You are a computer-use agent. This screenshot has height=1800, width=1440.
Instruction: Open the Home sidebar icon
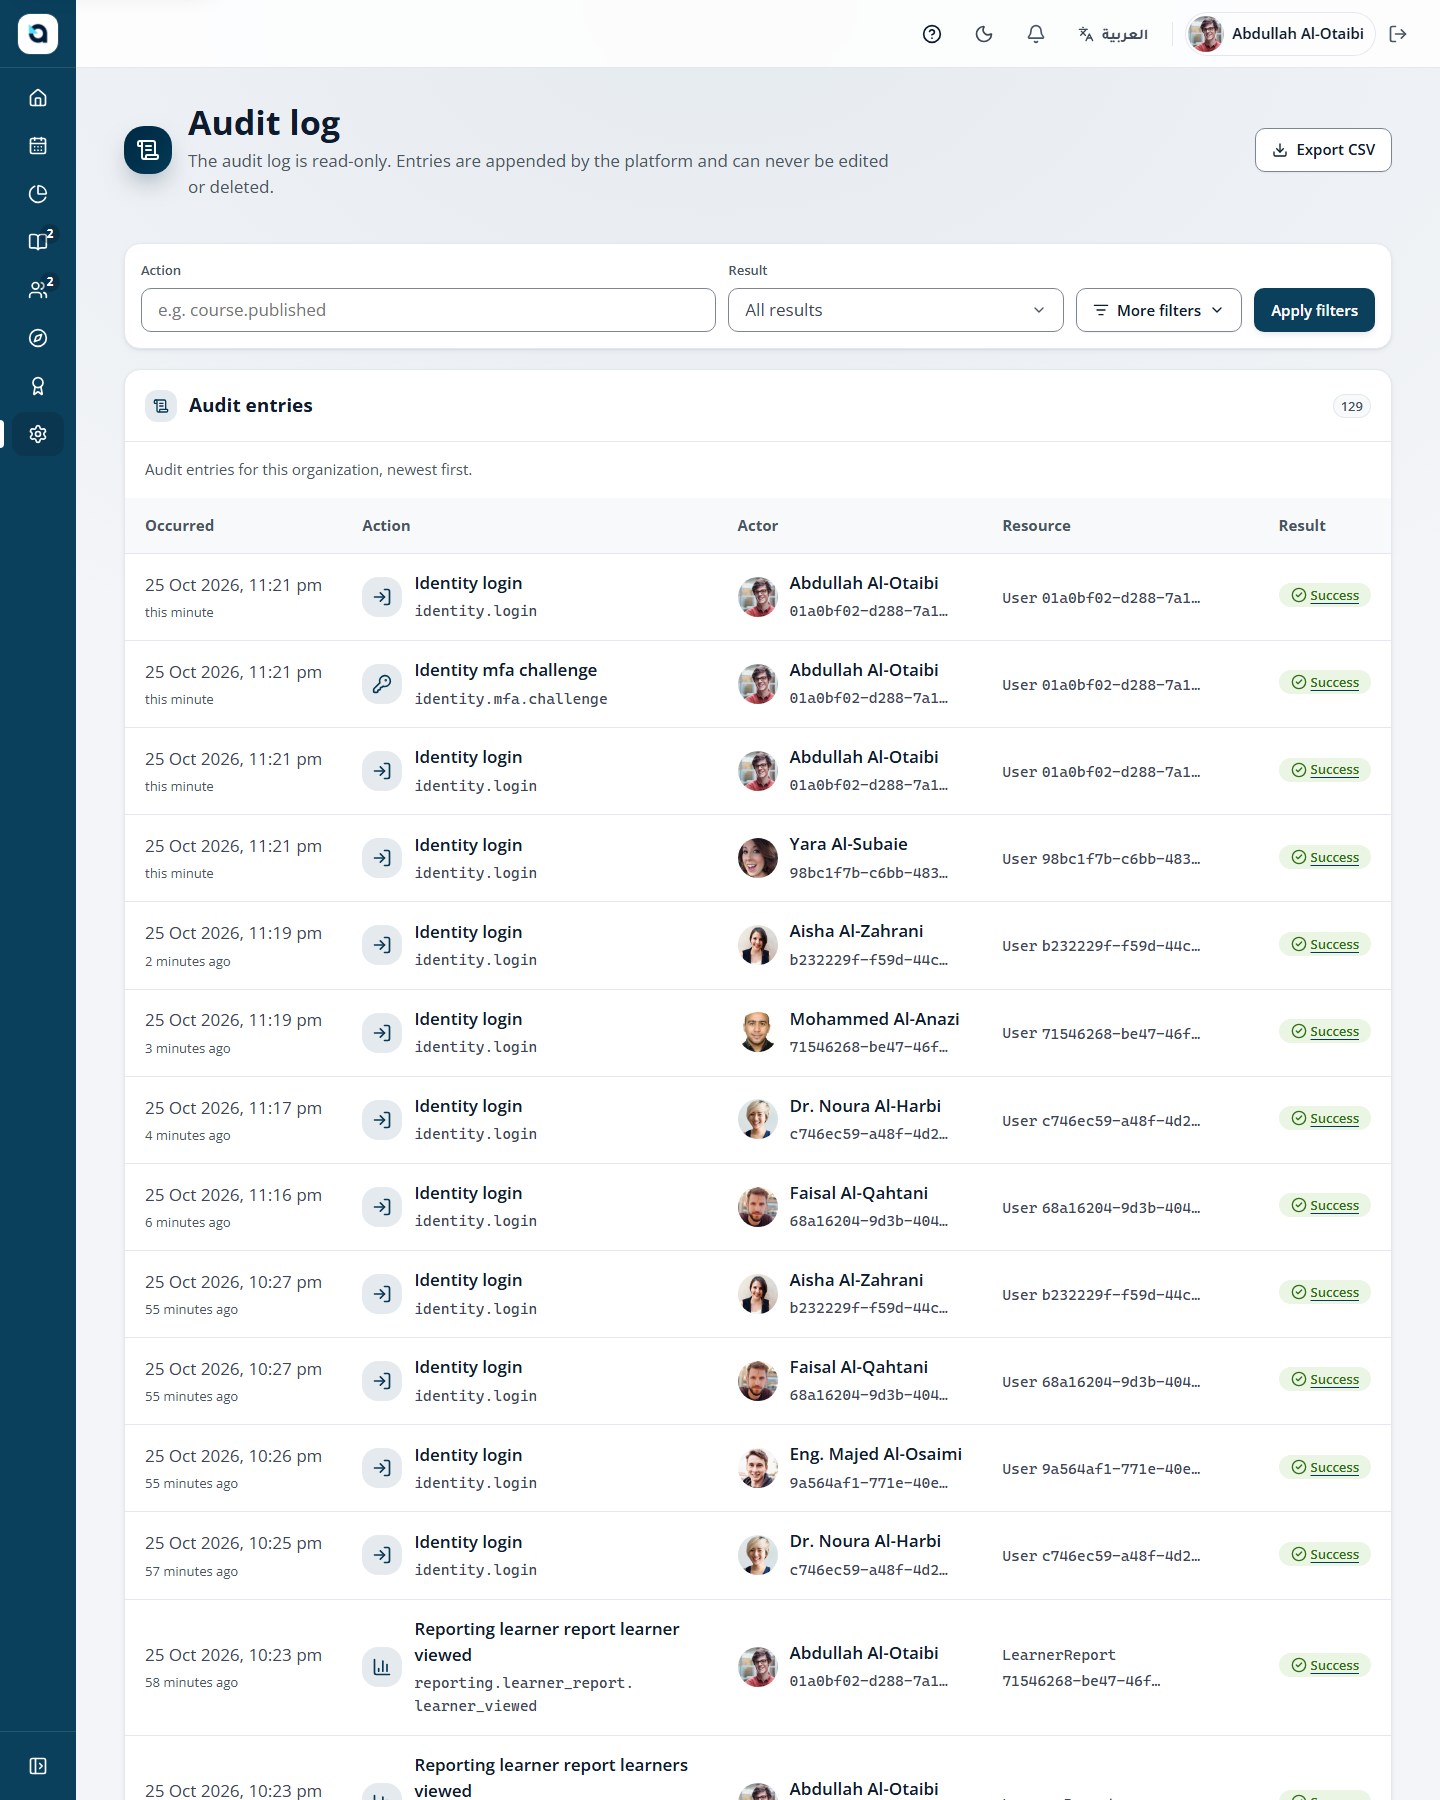(38, 98)
